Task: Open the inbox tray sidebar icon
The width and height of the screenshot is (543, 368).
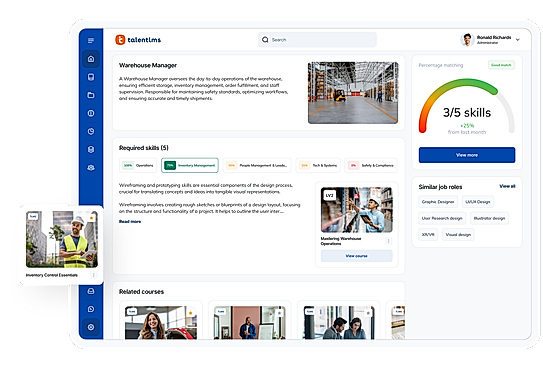Action: [91, 291]
